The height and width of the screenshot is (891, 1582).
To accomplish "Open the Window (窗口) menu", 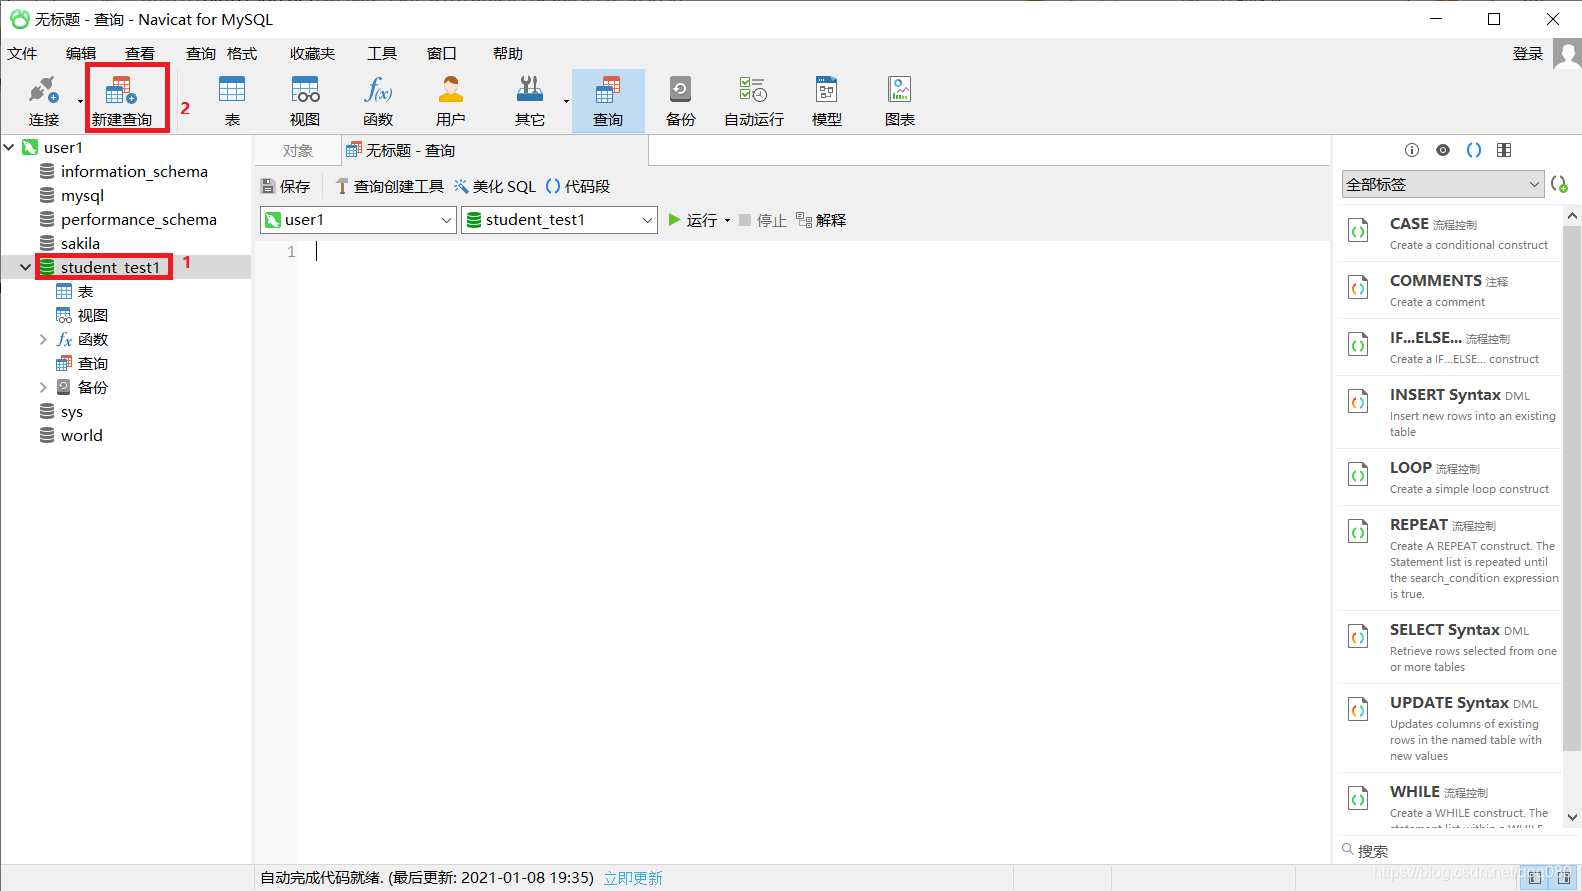I will pyautogui.click(x=441, y=54).
